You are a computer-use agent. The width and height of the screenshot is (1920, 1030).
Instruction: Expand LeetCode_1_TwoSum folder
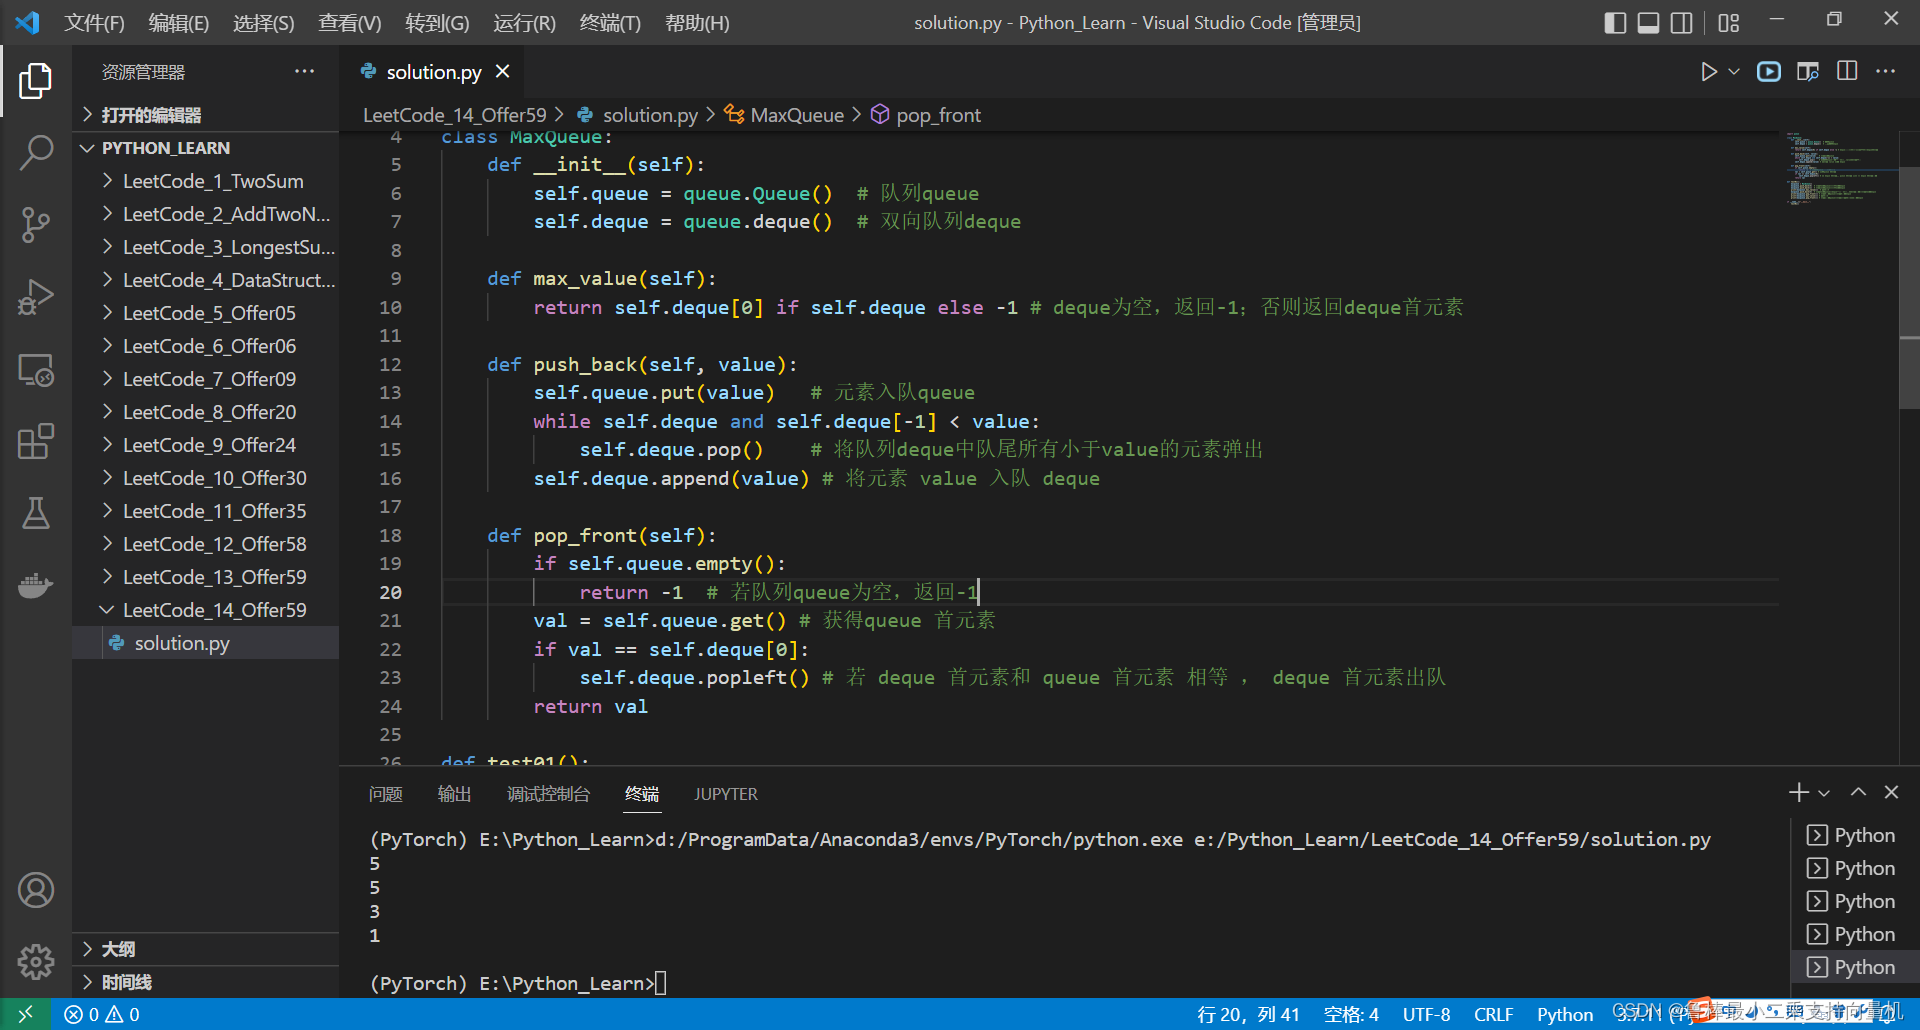click(205, 181)
